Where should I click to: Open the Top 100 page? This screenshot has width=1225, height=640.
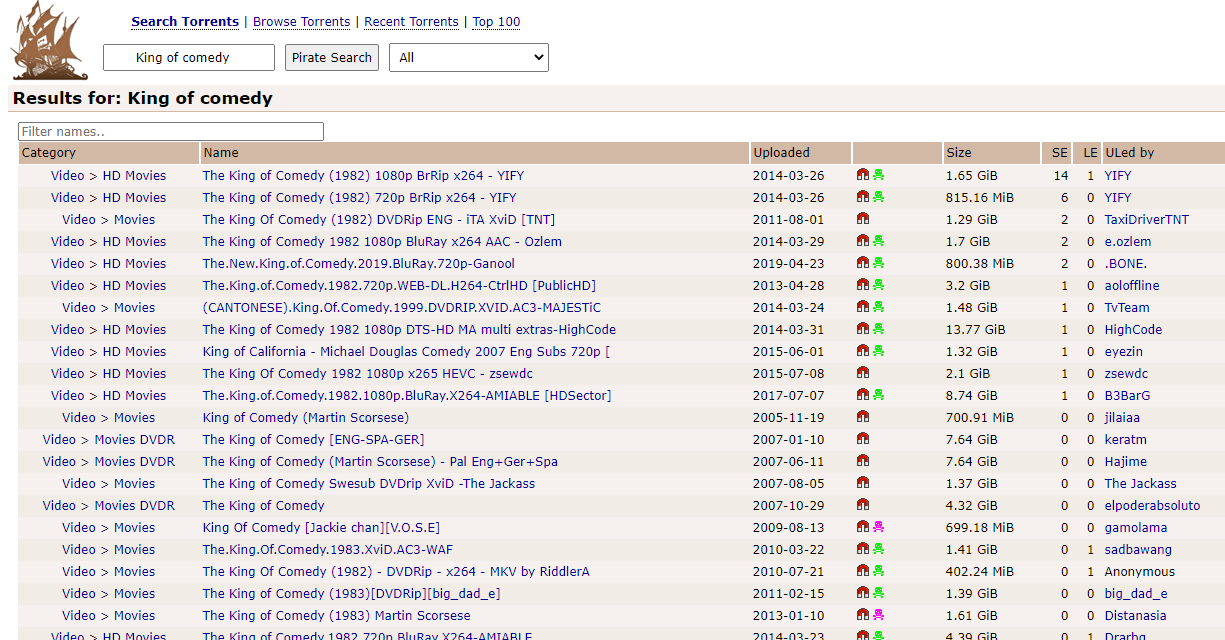pyautogui.click(x=496, y=21)
